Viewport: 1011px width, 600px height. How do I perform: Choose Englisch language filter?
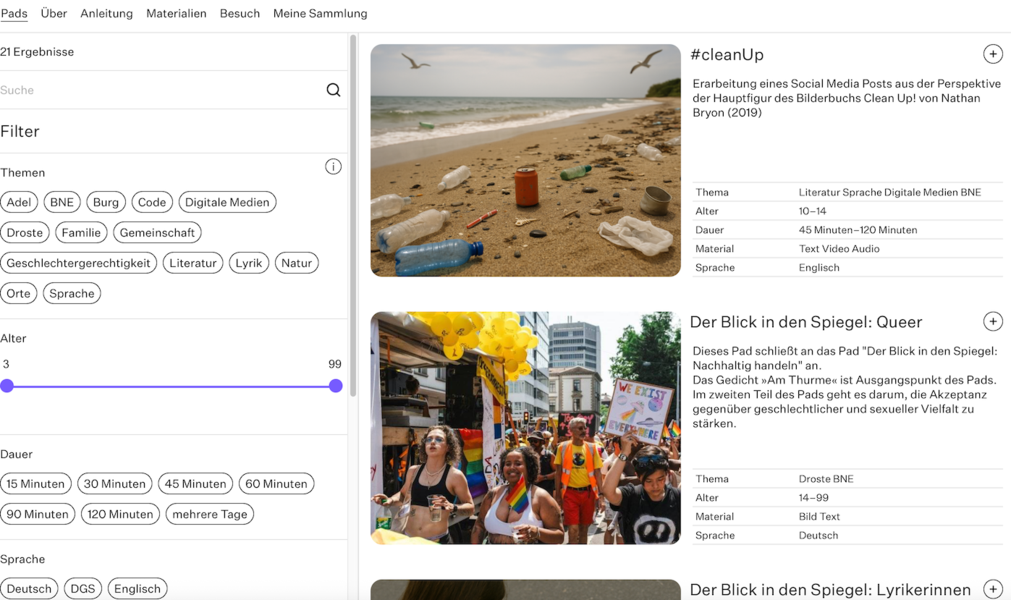pyautogui.click(x=137, y=589)
